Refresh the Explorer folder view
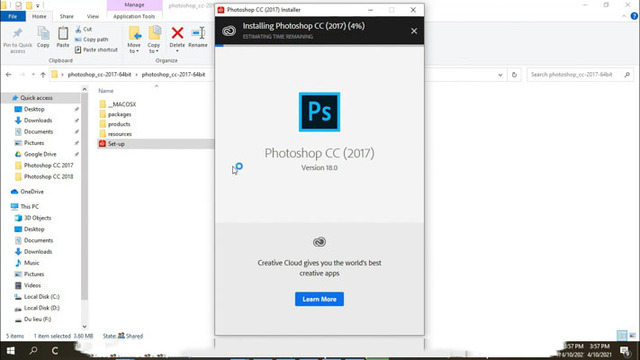Screen dimensions: 640x360 pyautogui.click(x=514, y=75)
